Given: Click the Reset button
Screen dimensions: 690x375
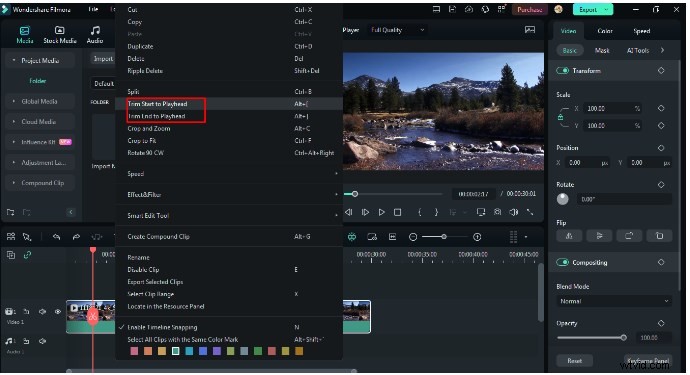Looking at the screenshot, I should click(x=574, y=360).
